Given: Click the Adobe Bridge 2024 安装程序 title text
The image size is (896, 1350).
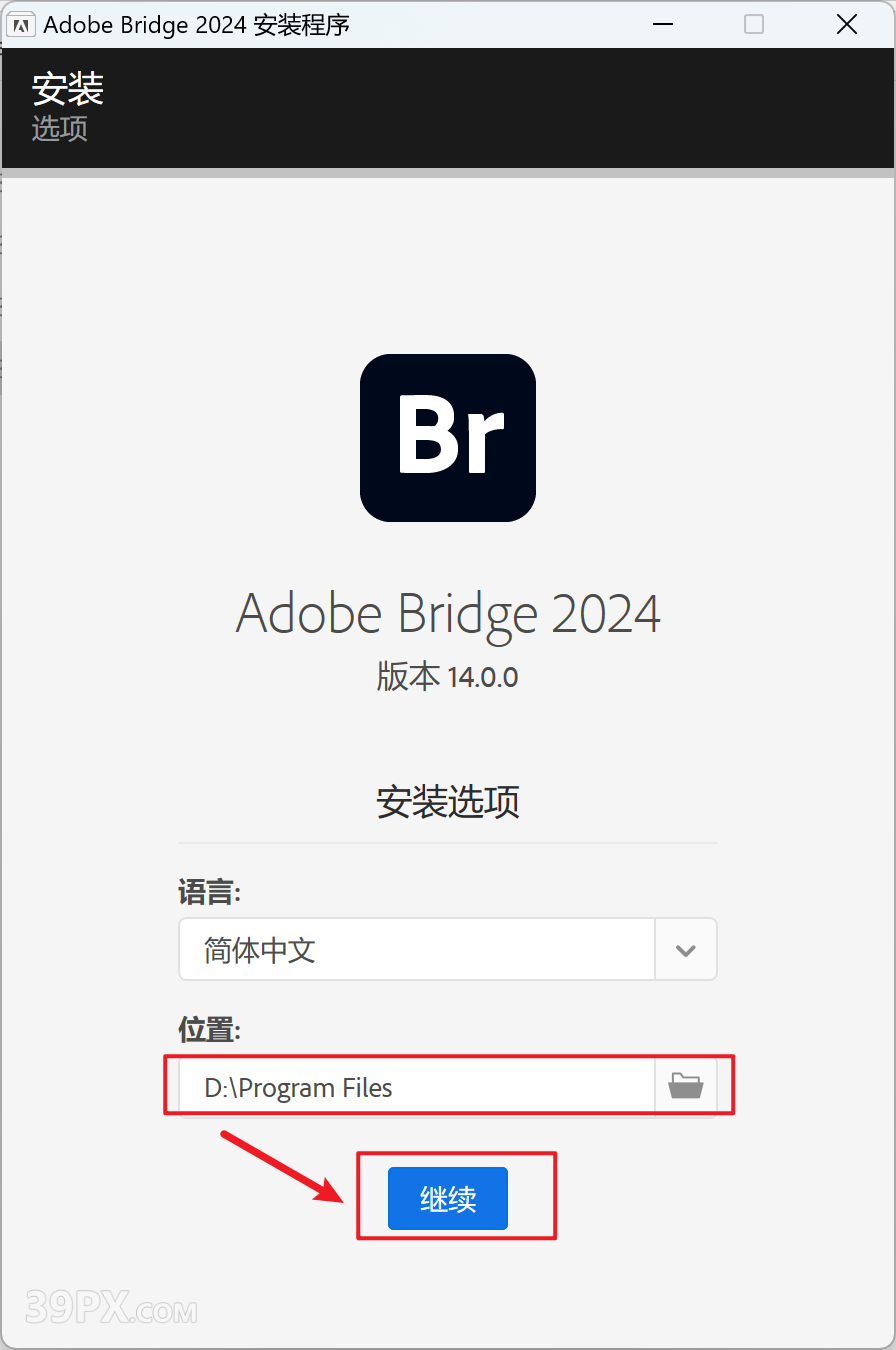Looking at the screenshot, I should click(197, 25).
